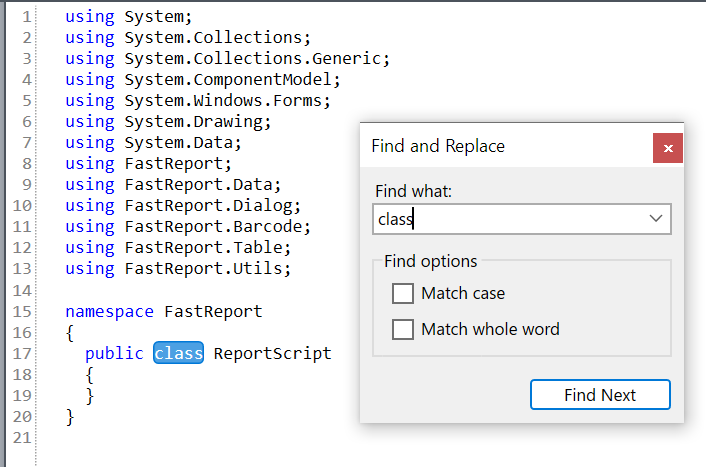Click line number 15 in the gutter
This screenshot has height=467, width=706.
coord(22,311)
